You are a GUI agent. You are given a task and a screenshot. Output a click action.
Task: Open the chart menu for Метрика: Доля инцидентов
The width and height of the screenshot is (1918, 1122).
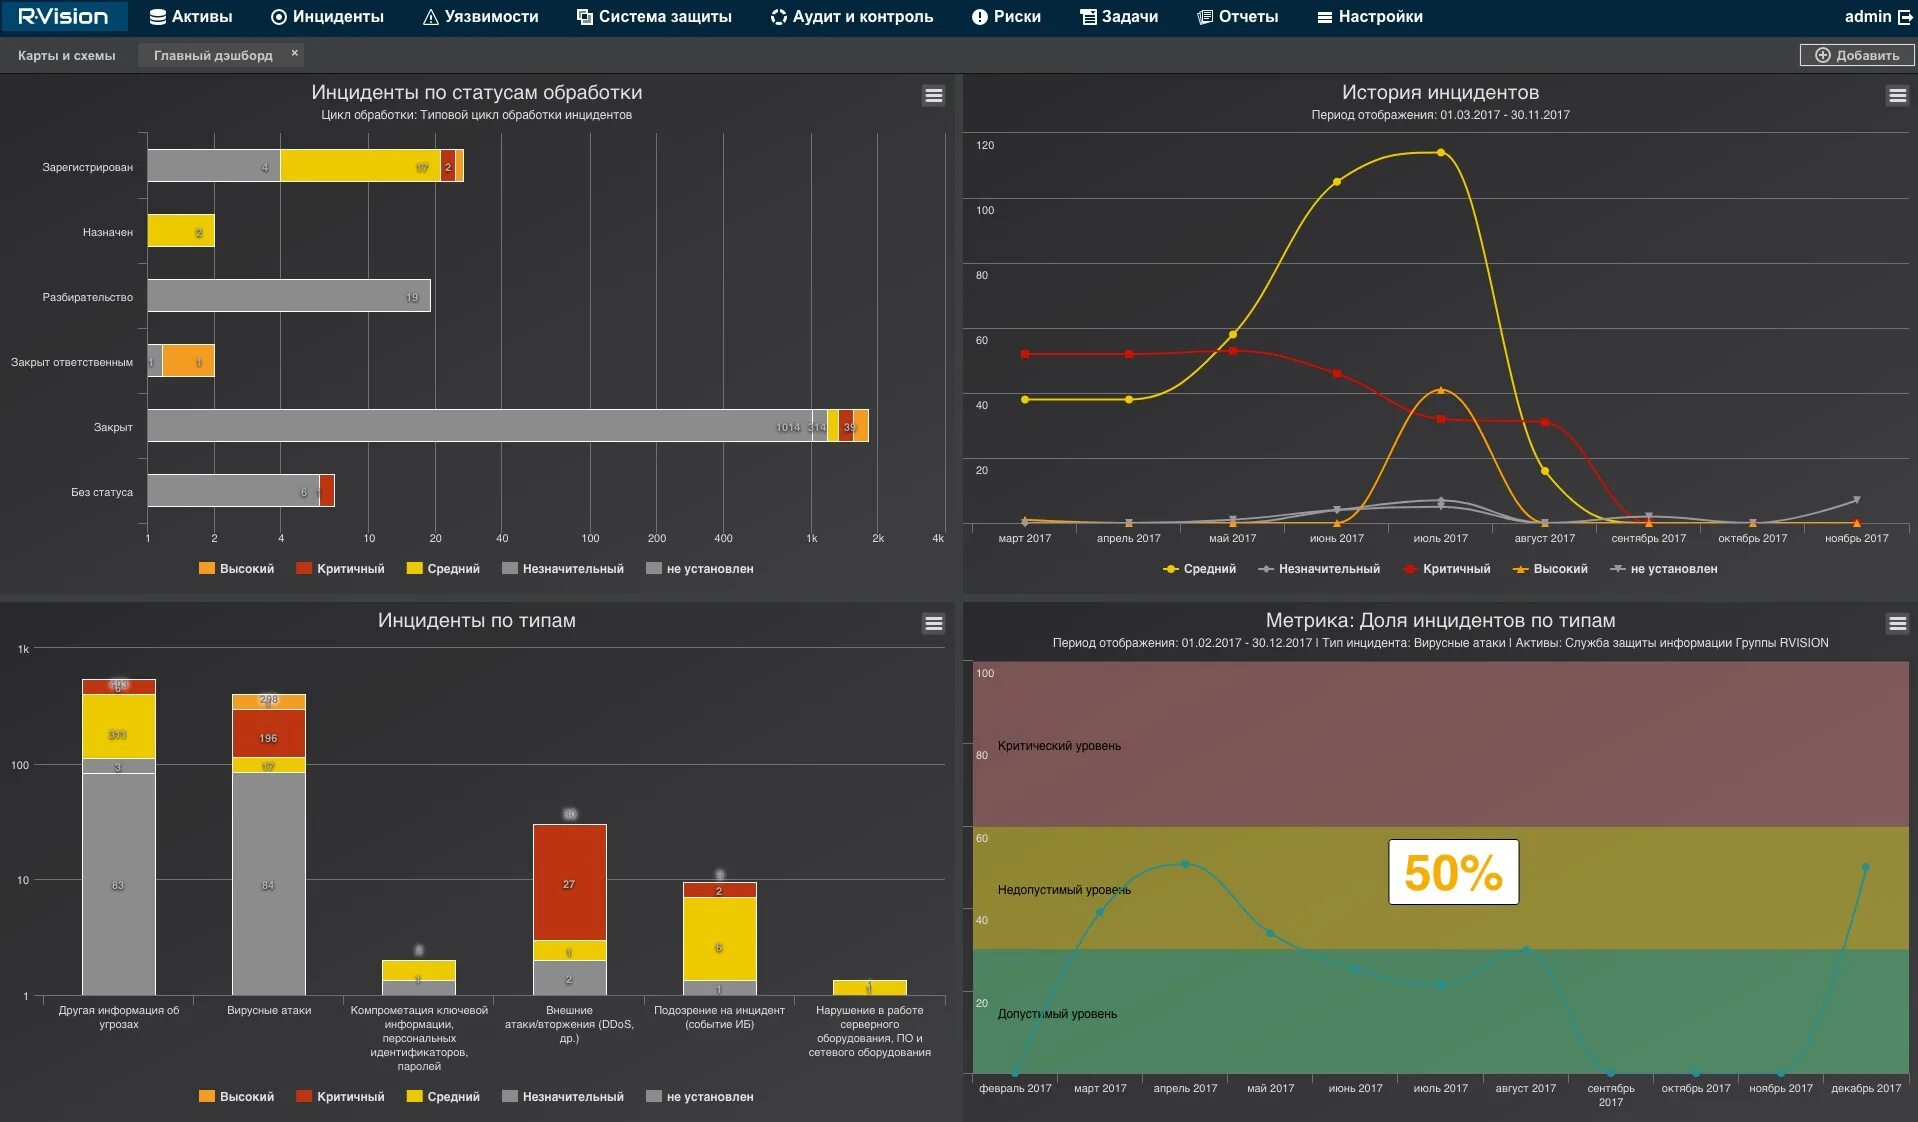point(1897,624)
